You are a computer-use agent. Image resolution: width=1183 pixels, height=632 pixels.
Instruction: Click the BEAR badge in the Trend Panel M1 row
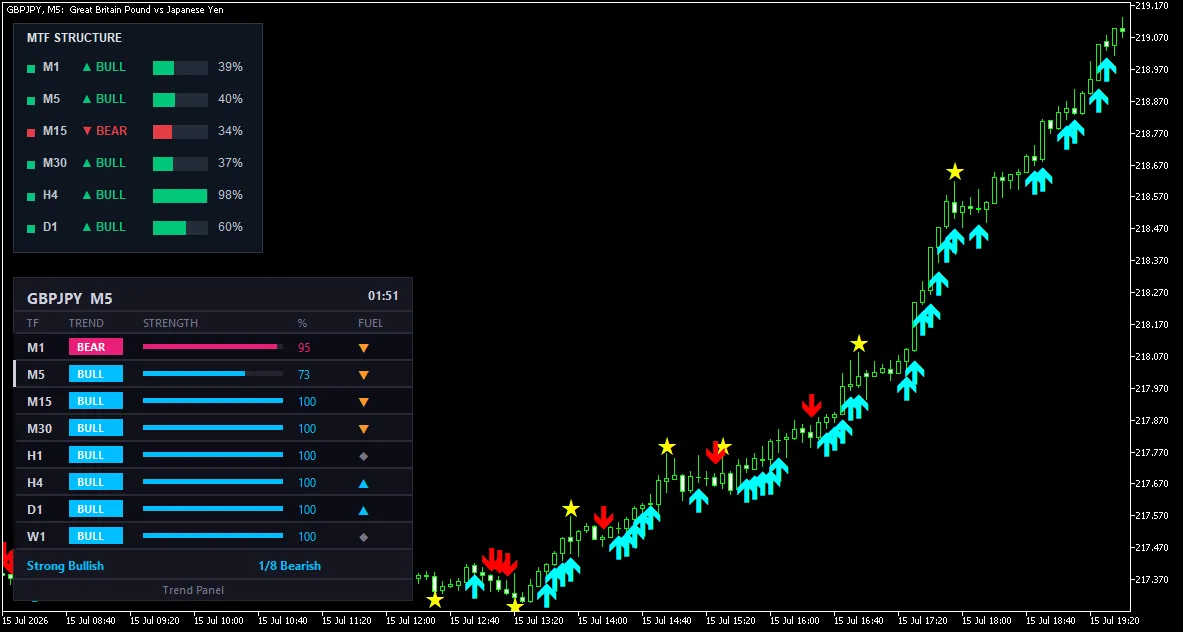96,347
